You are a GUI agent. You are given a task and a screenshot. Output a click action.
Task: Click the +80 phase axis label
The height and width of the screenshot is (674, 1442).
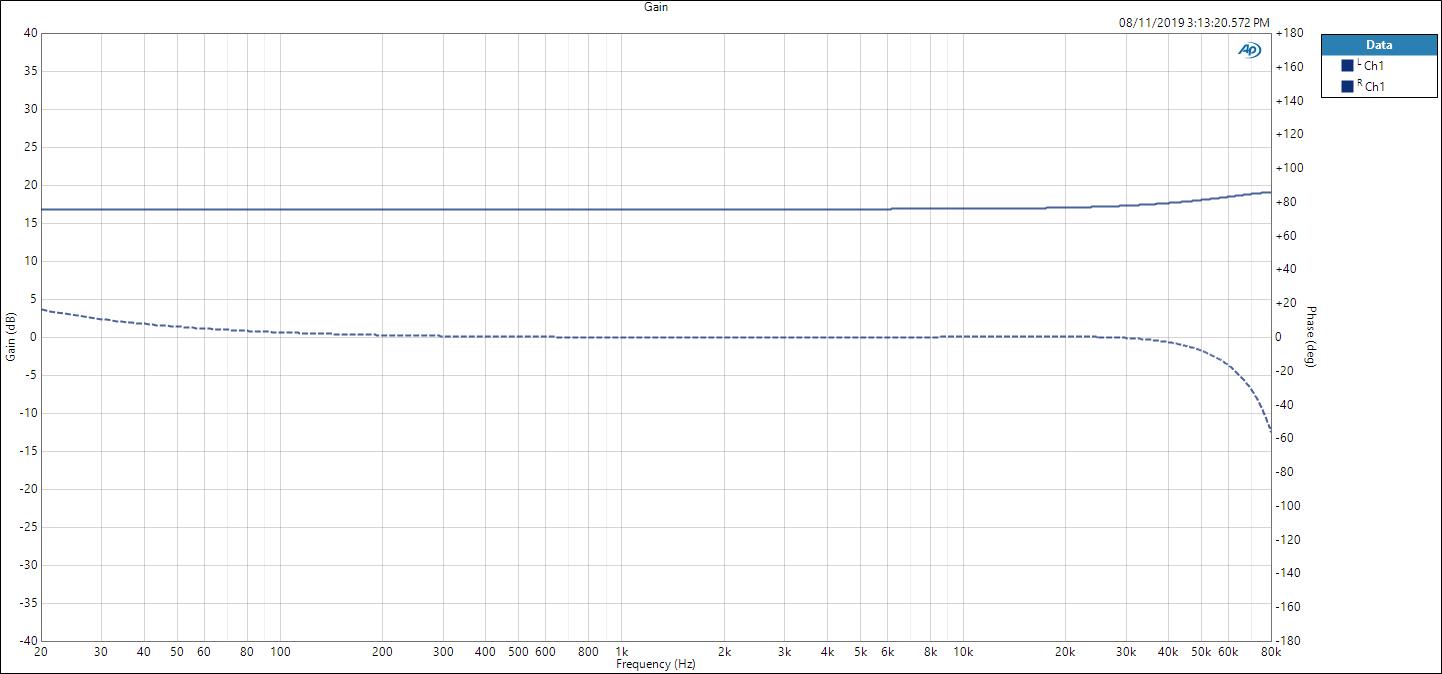pyautogui.click(x=1285, y=202)
